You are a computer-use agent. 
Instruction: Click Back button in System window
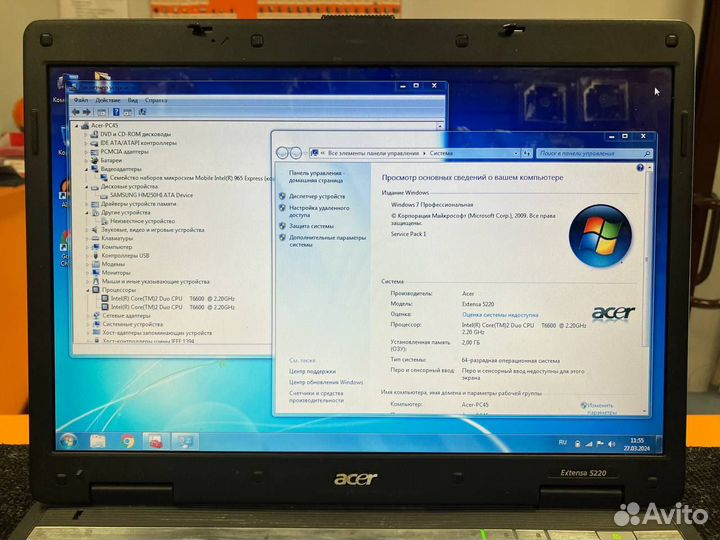283,153
